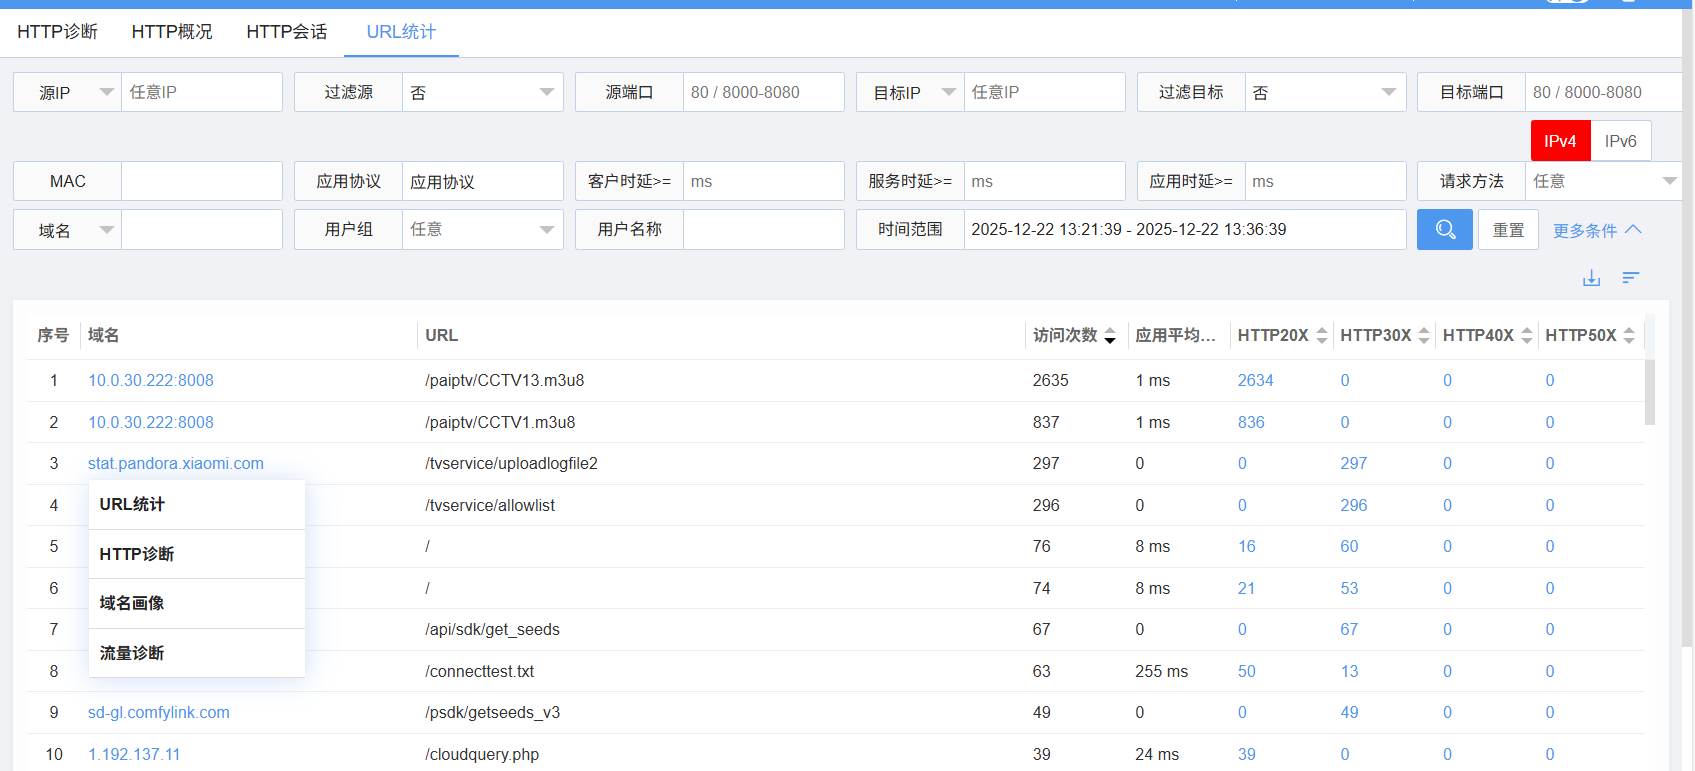This screenshot has width=1695, height=771.
Task: Expand the 请求方法 dropdown
Action: click(x=1604, y=181)
